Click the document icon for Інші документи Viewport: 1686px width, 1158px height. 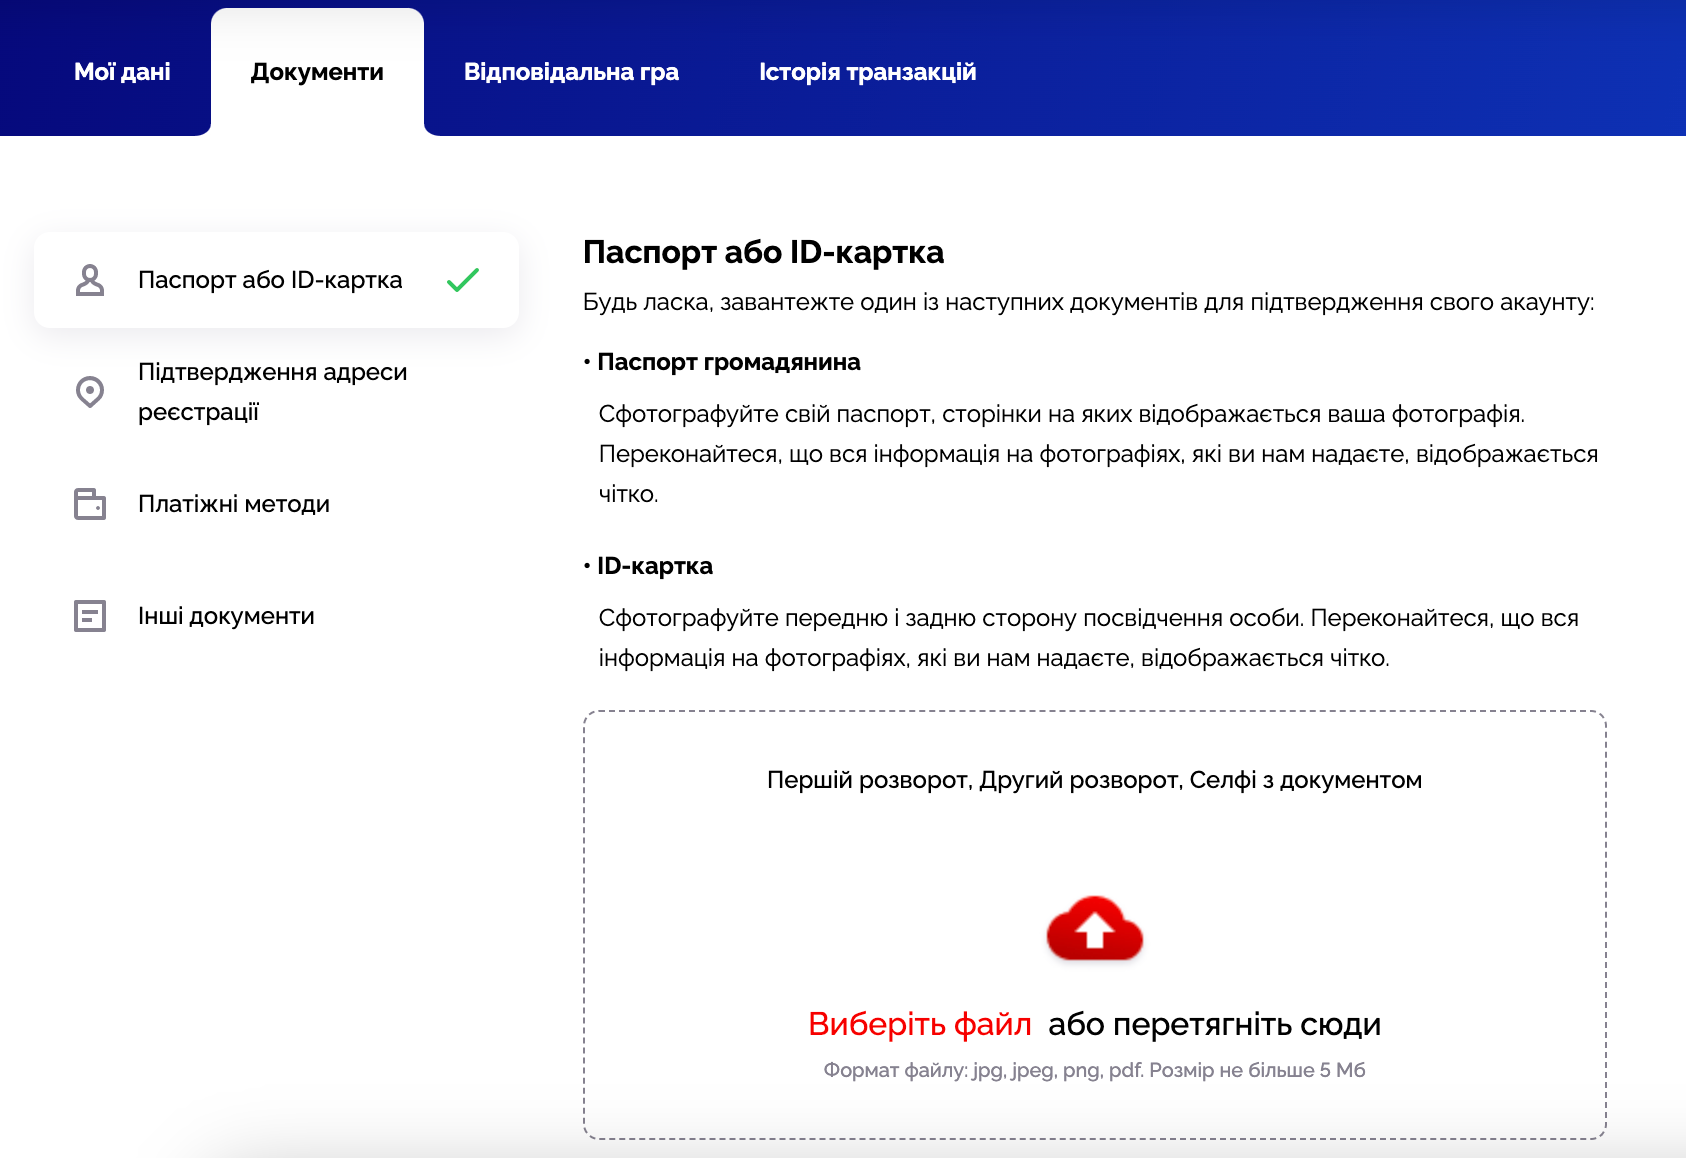(x=90, y=616)
